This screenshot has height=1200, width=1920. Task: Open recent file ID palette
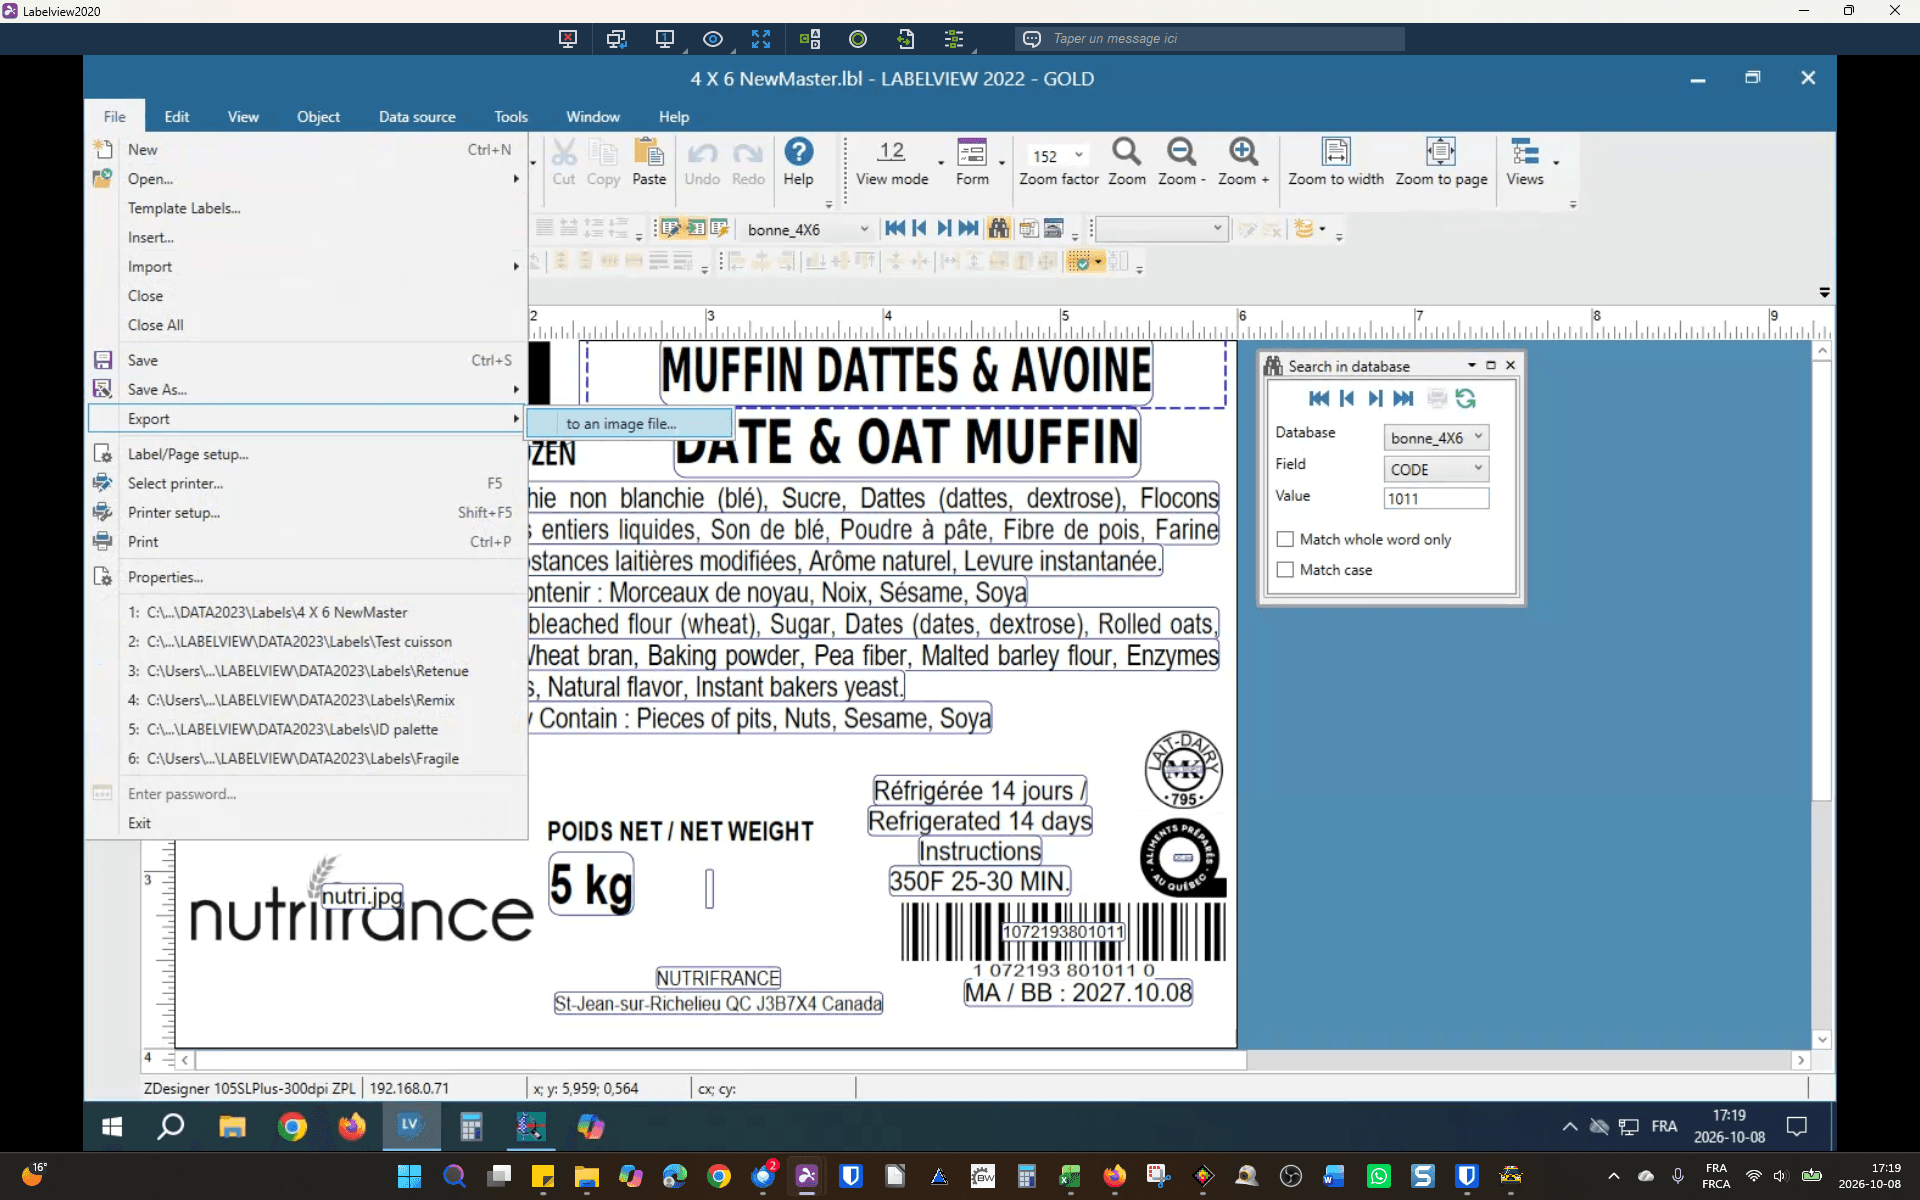click(306, 730)
